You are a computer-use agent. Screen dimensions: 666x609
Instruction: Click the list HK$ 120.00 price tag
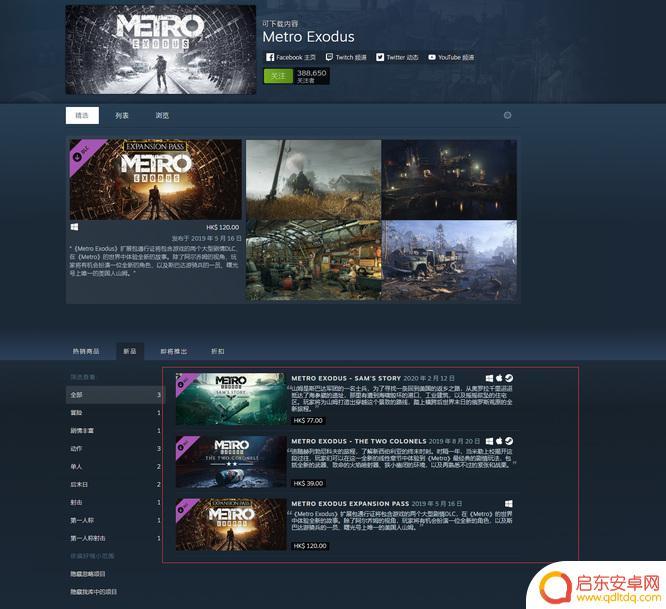pos(310,546)
